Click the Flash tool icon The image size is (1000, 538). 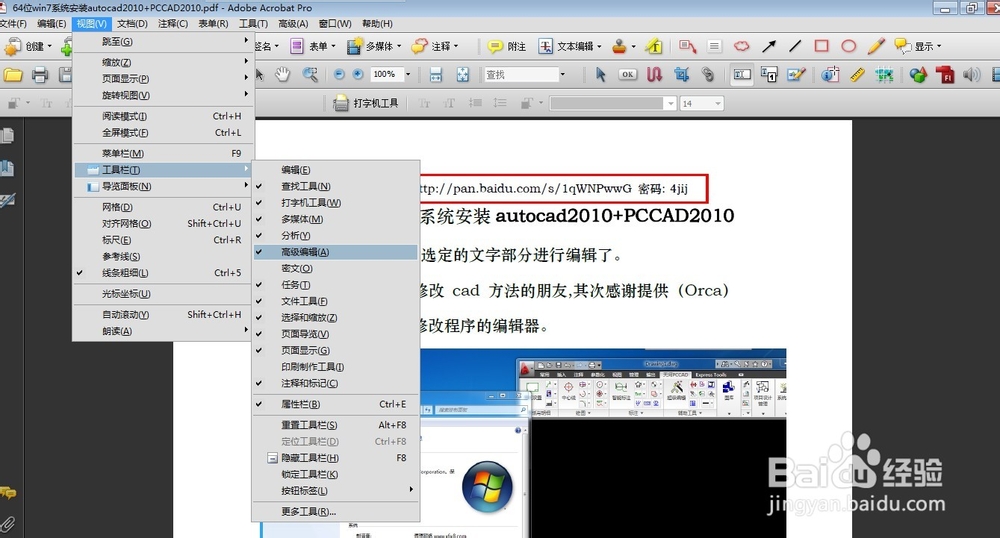(x=945, y=75)
